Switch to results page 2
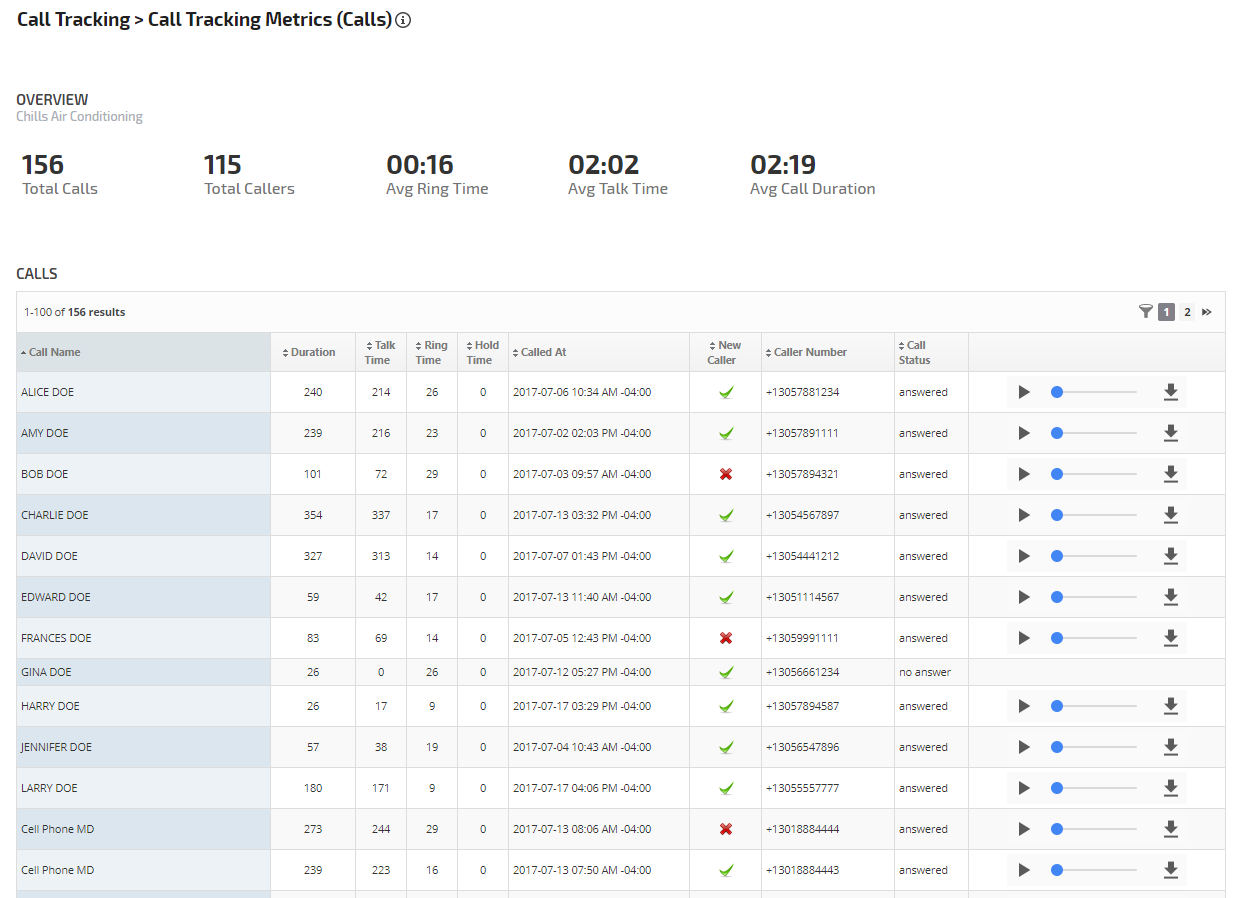The width and height of the screenshot is (1233, 898). 1187,312
